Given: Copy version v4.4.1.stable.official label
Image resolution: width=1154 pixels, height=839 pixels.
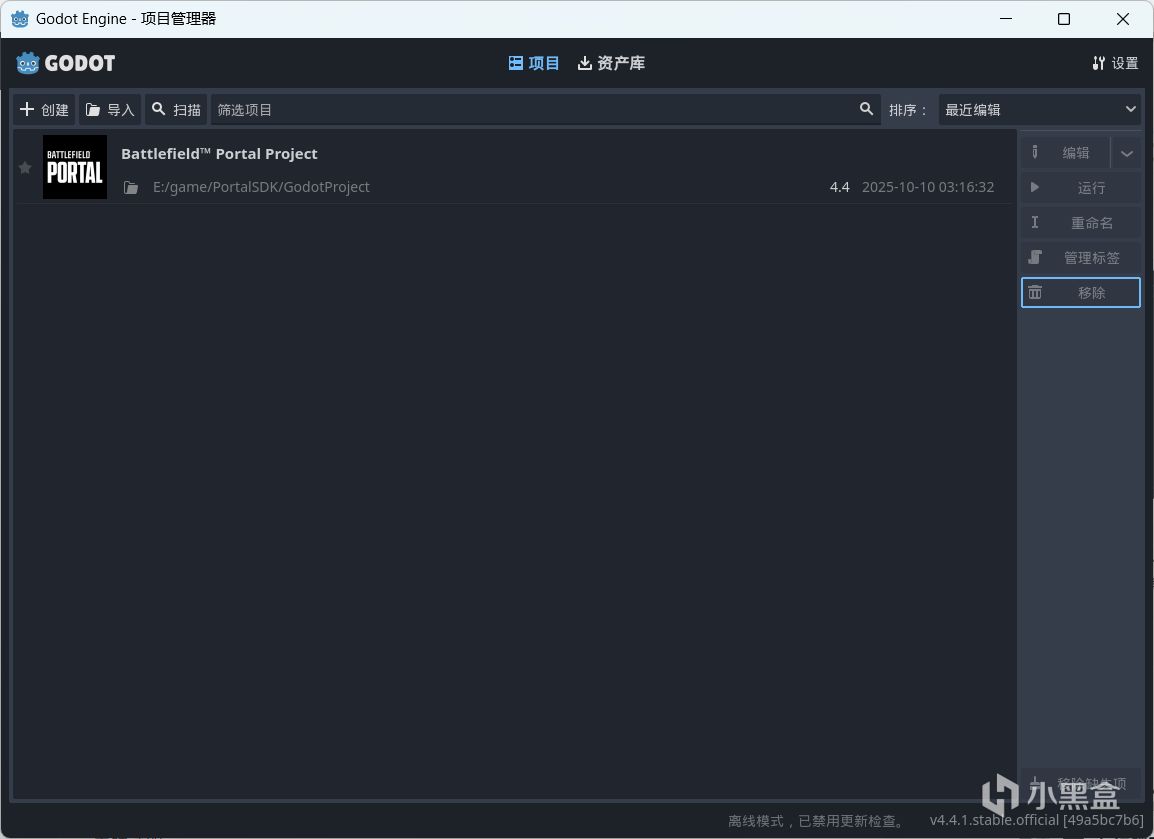Looking at the screenshot, I should tap(1036, 820).
